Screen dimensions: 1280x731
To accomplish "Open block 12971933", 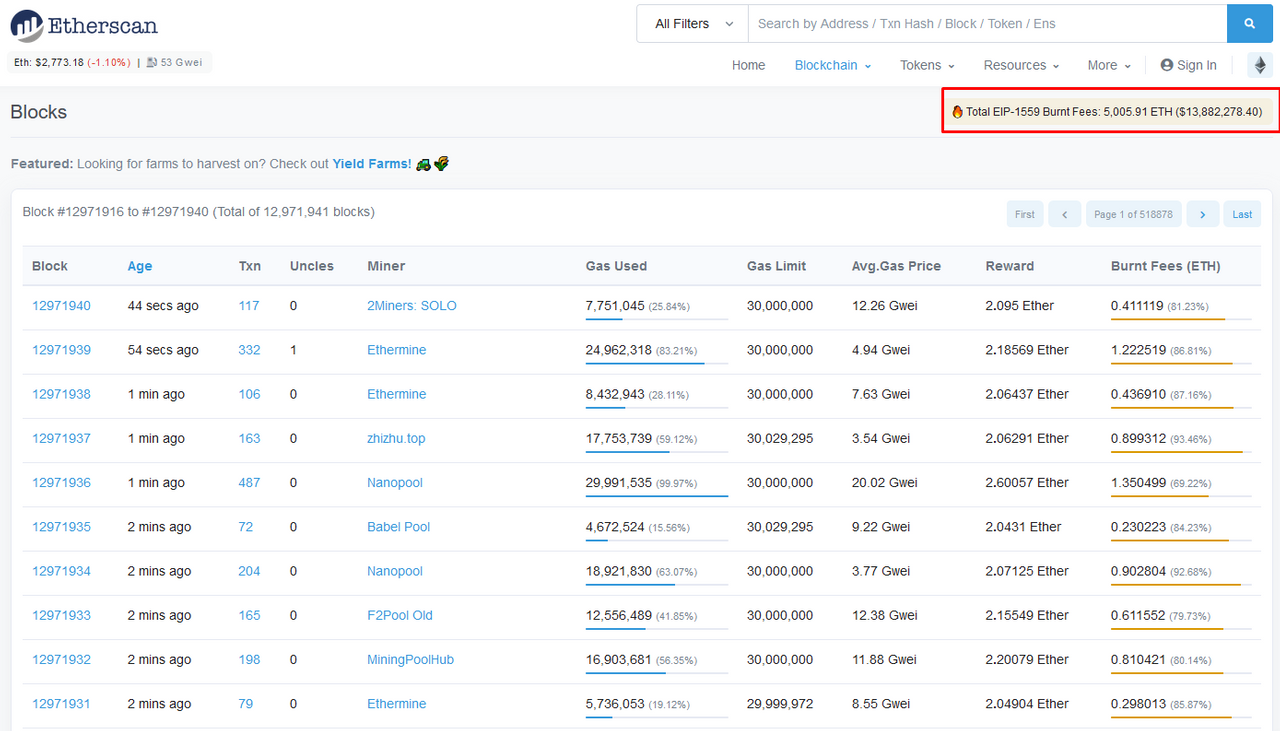I will [x=61, y=615].
